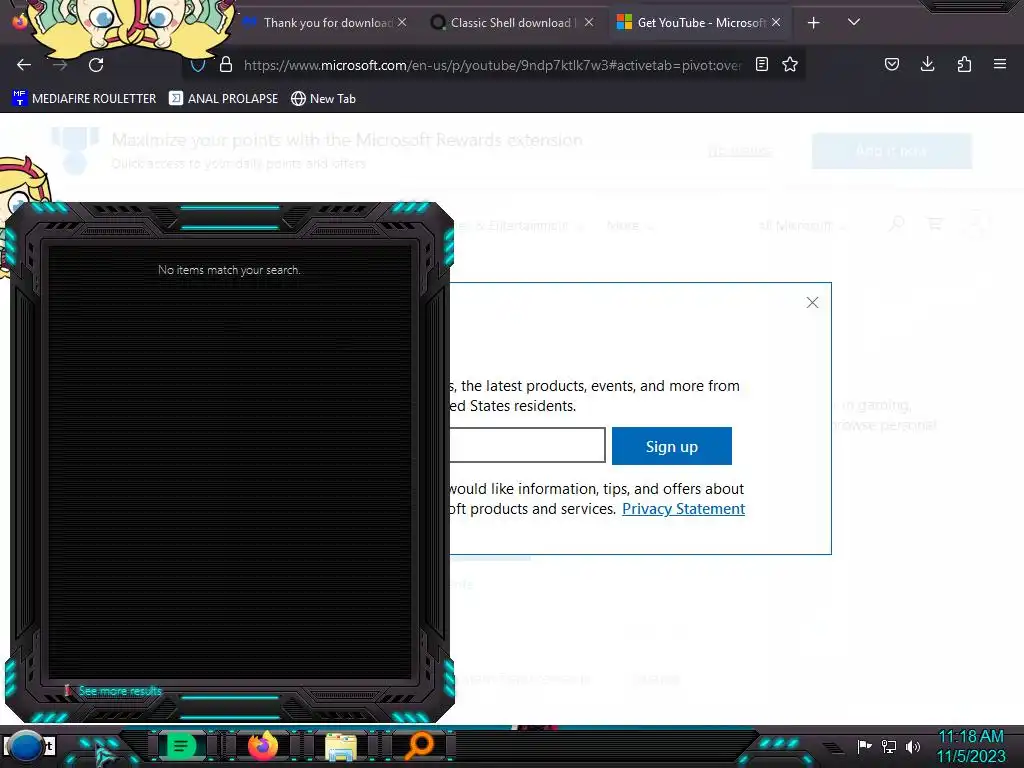
Task: Click 'No items match your search.' text
Action: click(x=229, y=270)
